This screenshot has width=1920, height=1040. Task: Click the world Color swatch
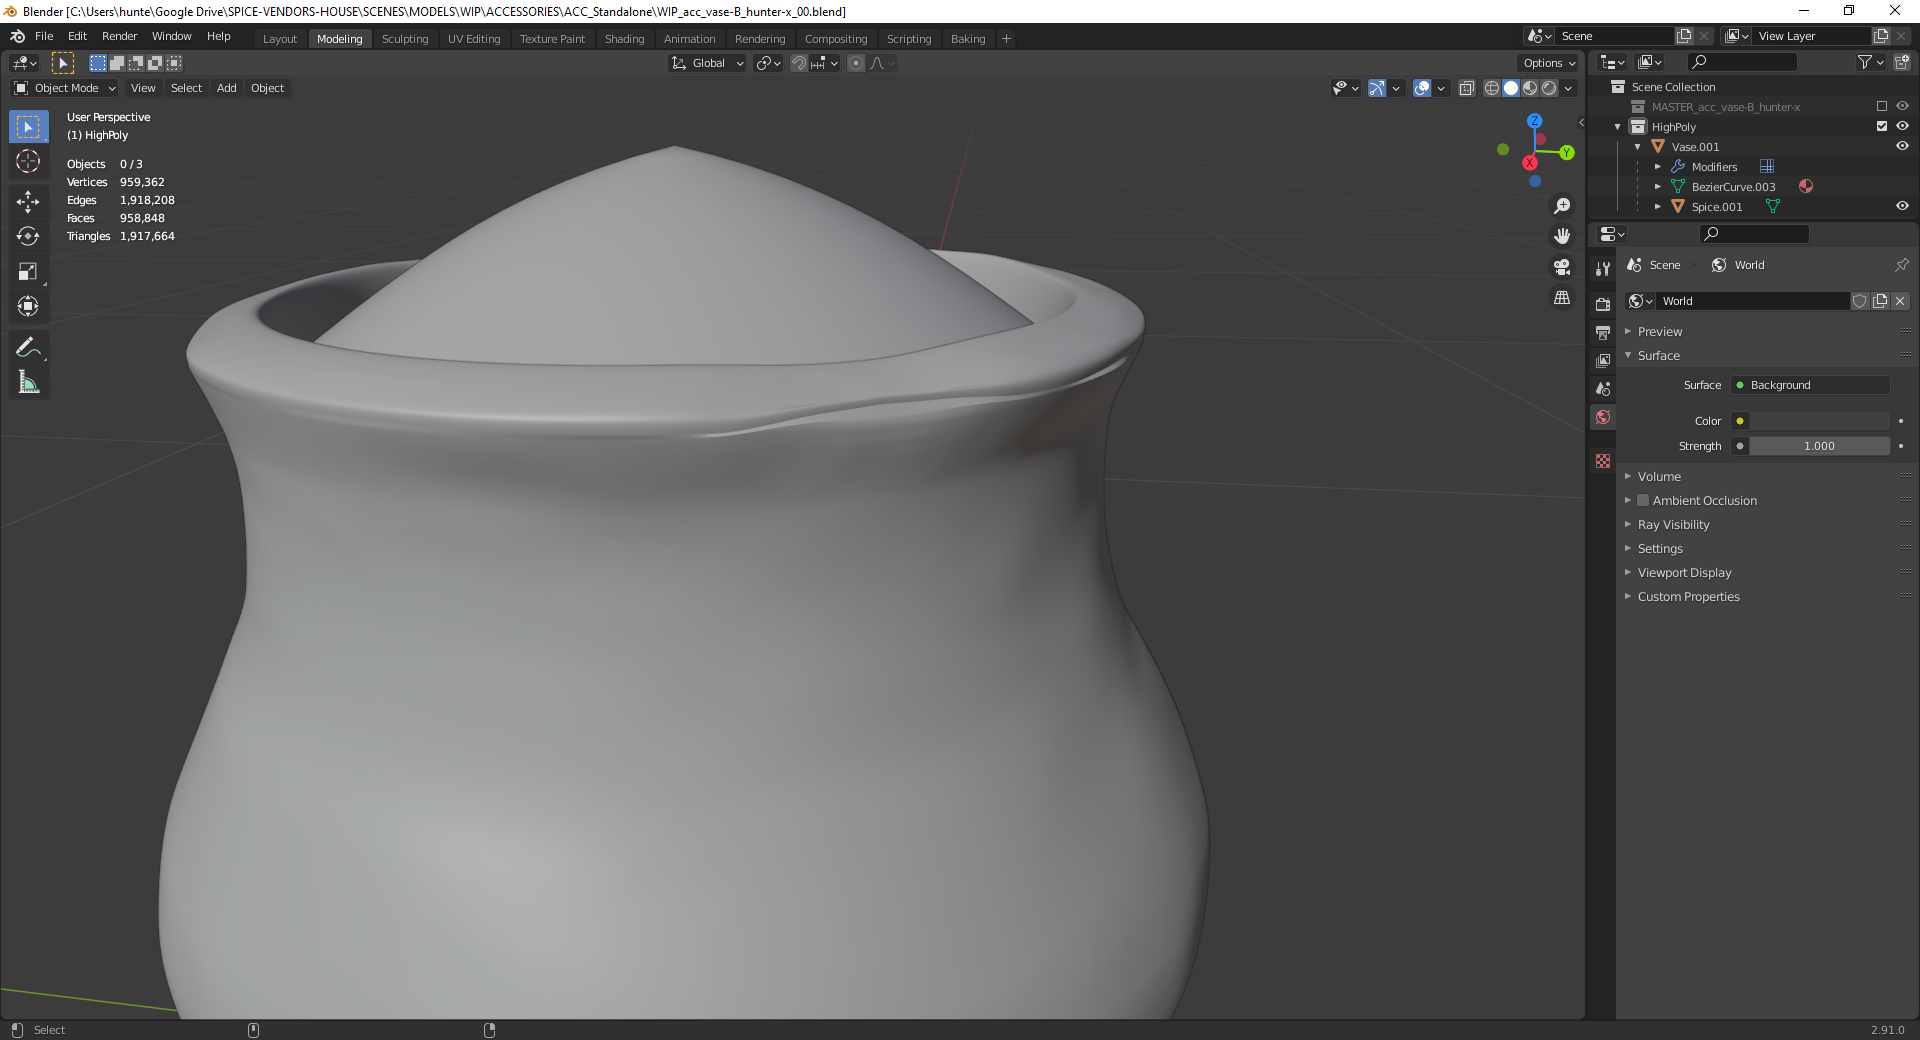pyautogui.click(x=1820, y=421)
